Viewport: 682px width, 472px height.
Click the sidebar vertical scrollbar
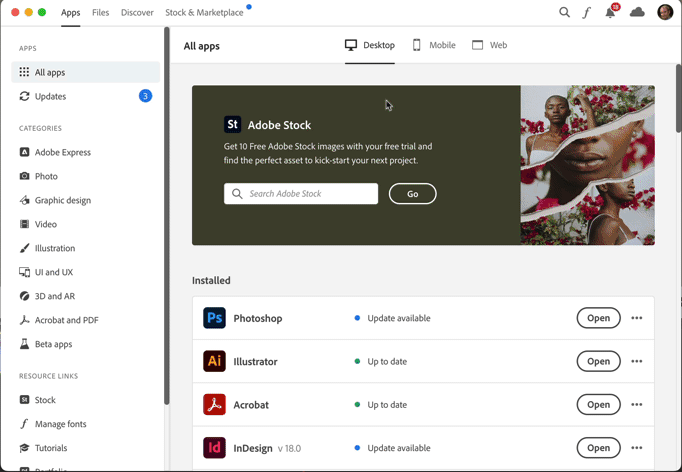point(167,216)
